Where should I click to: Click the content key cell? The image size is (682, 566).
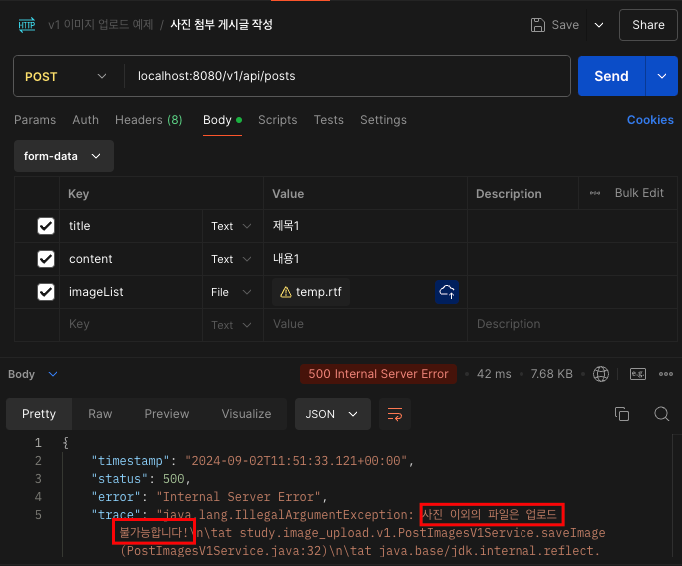[130, 259]
